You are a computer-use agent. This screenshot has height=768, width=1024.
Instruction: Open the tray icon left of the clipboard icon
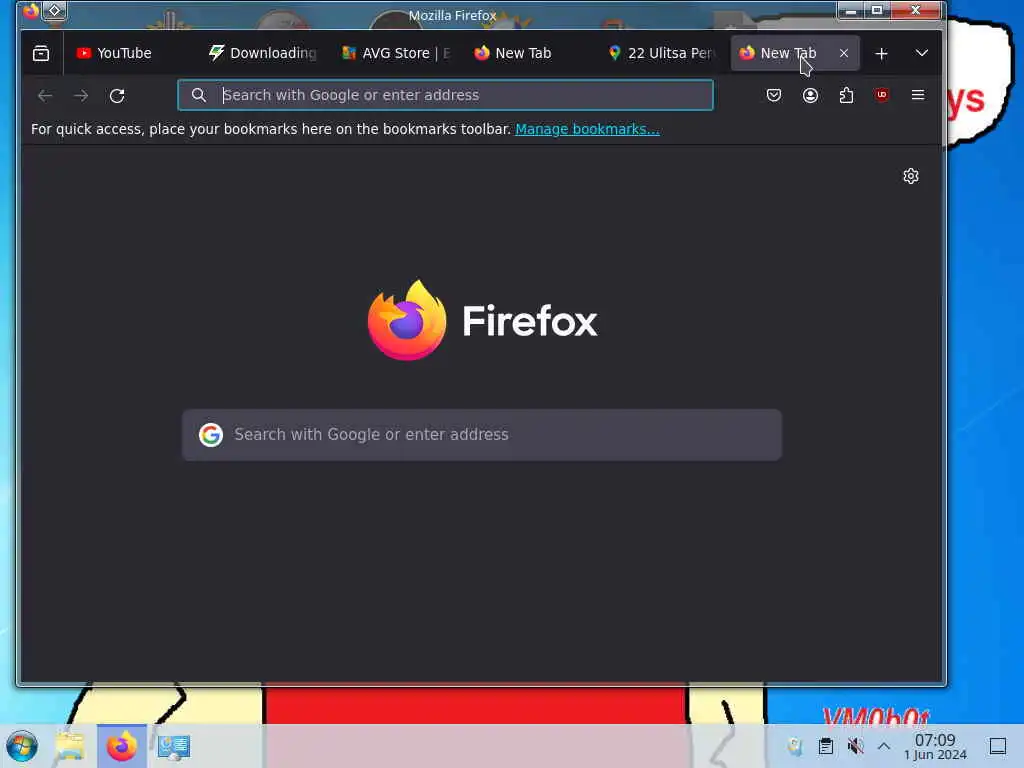(795, 746)
